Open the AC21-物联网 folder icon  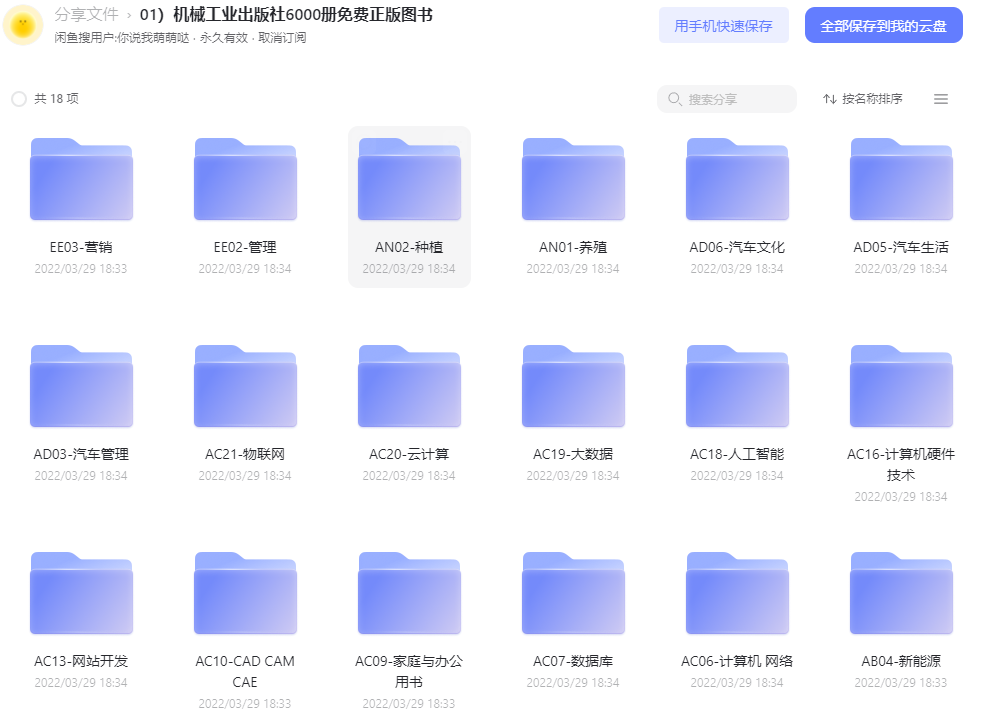[245, 386]
